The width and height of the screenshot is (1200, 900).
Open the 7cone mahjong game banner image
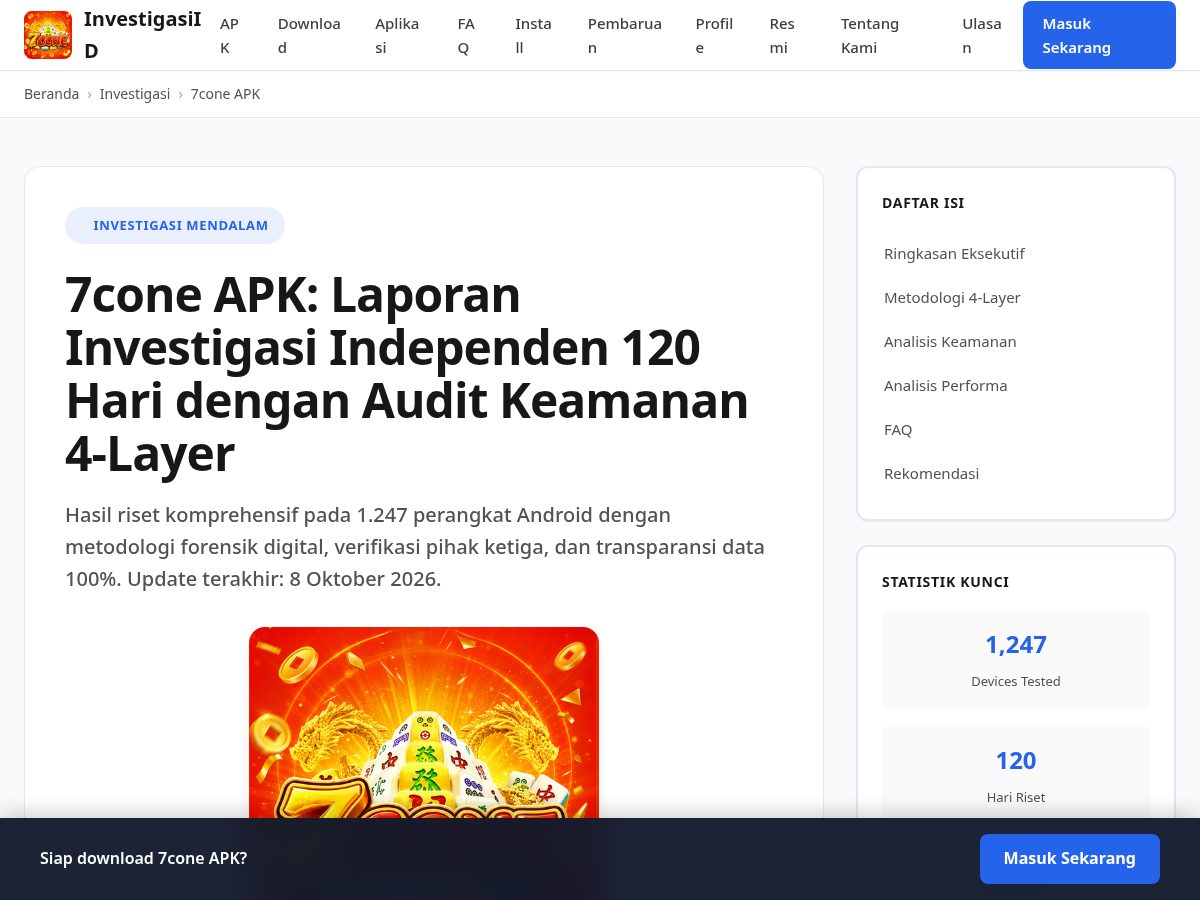(424, 722)
